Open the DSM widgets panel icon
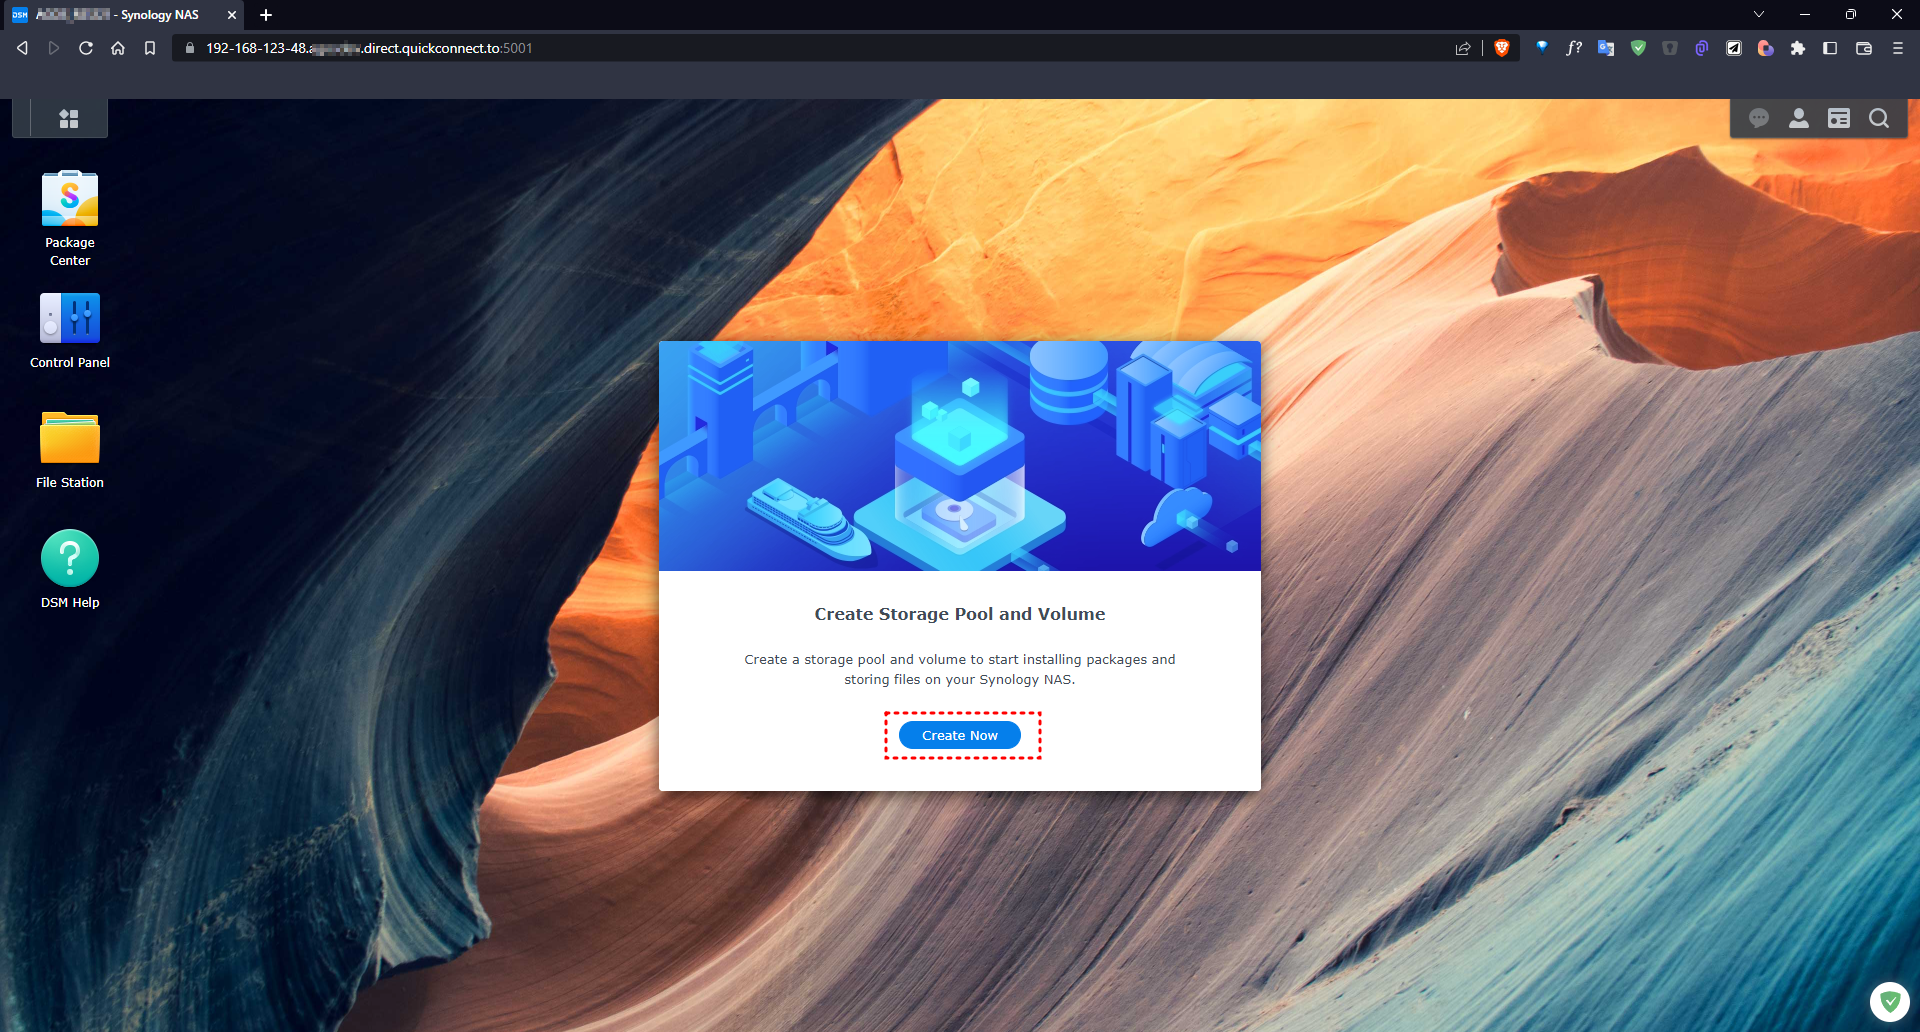 (1839, 119)
